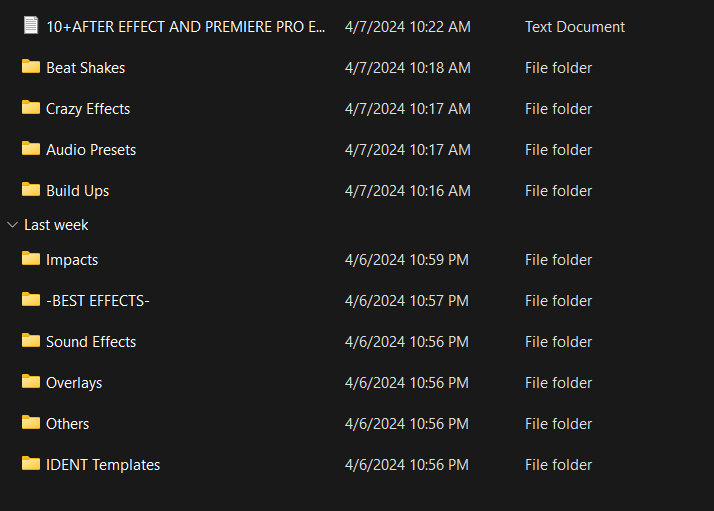Click the Sound Effects folder icon

[x=31, y=341]
